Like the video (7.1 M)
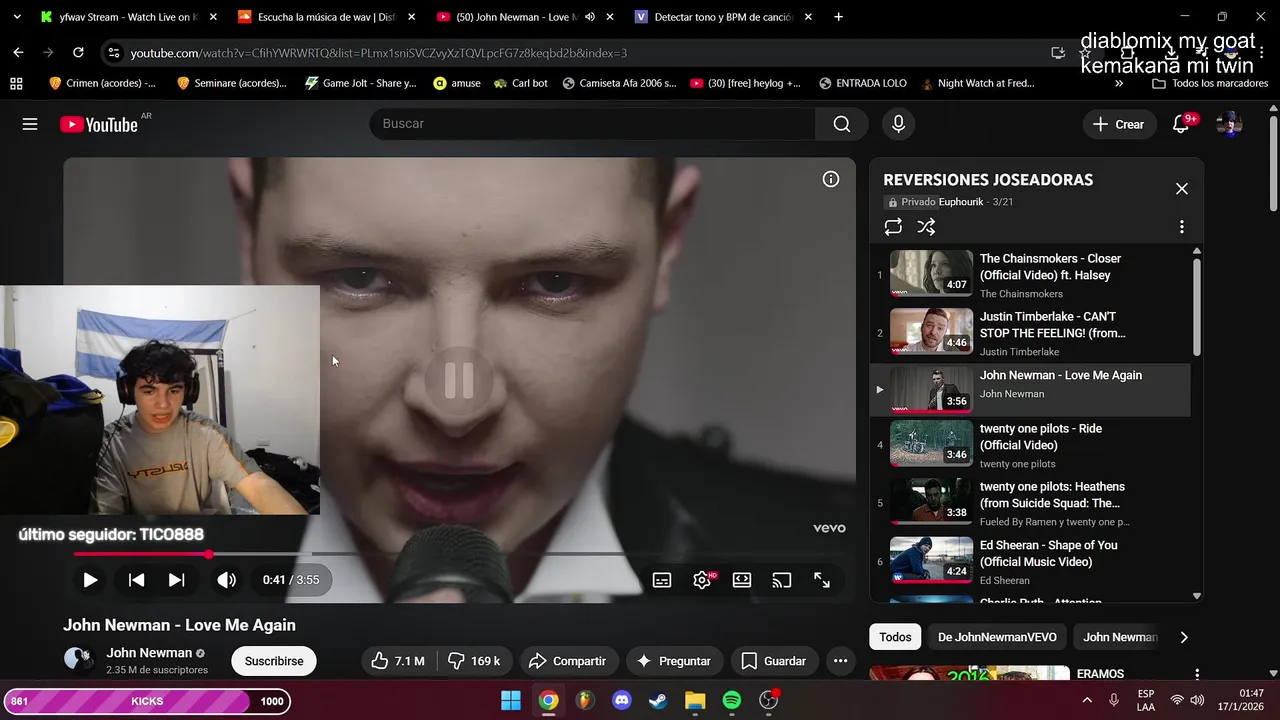The height and width of the screenshot is (720, 1280). click(398, 661)
